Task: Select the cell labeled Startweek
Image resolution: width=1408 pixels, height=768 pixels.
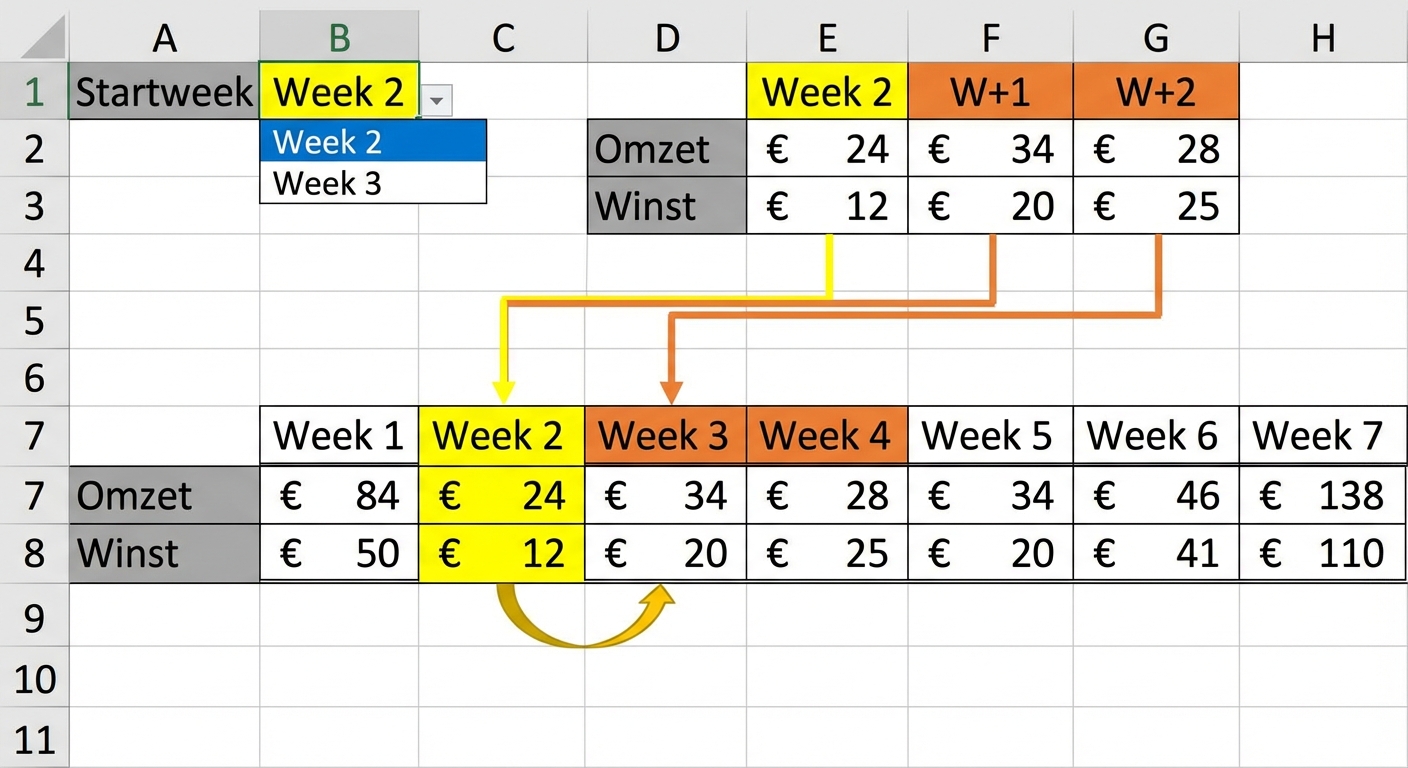Action: click(164, 91)
